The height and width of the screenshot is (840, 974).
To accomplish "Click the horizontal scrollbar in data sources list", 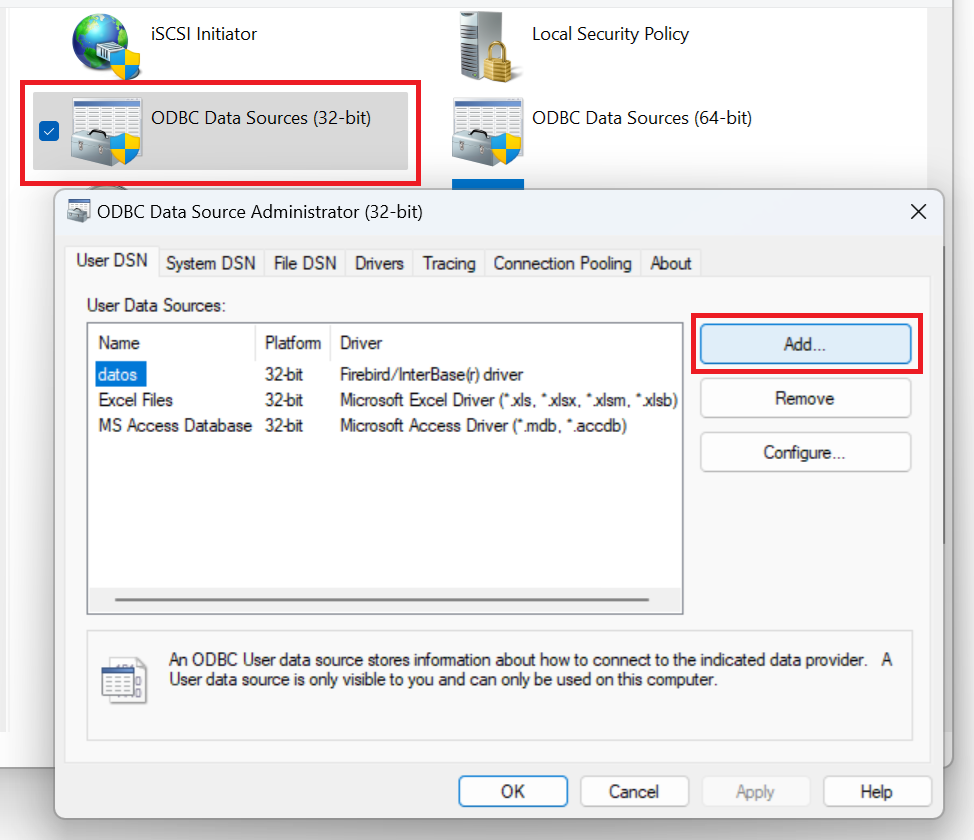I will (382, 600).
